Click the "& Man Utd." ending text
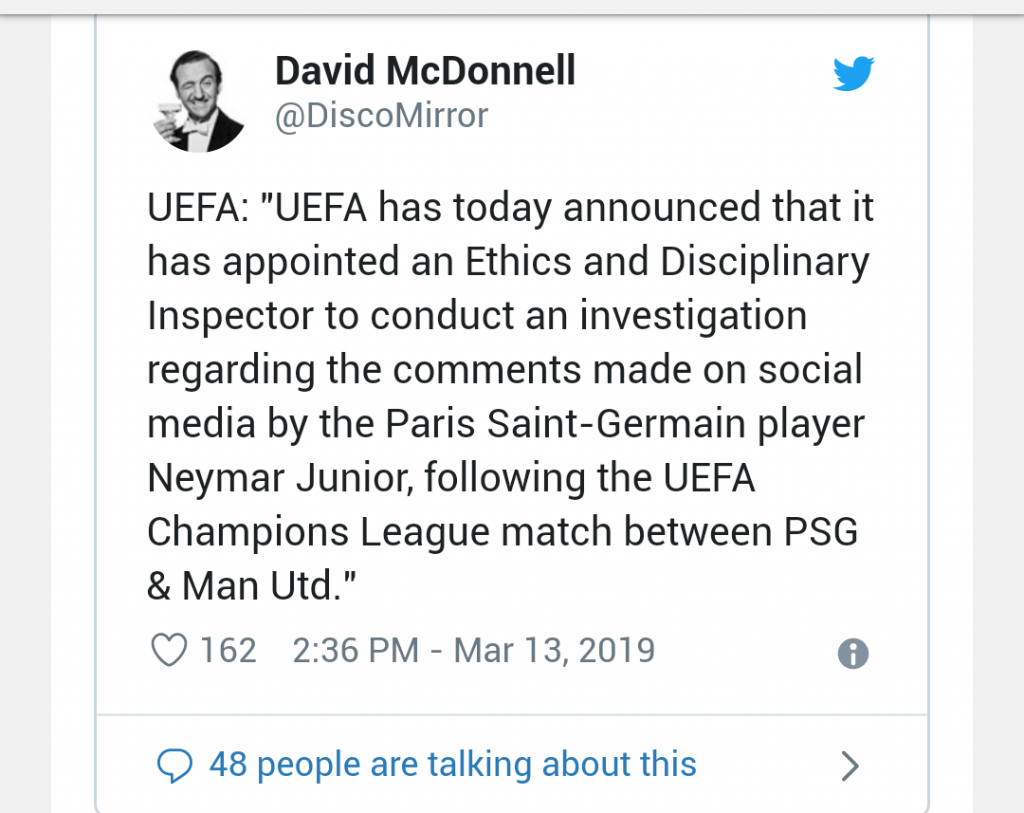This screenshot has height=813, width=1024. point(252,586)
